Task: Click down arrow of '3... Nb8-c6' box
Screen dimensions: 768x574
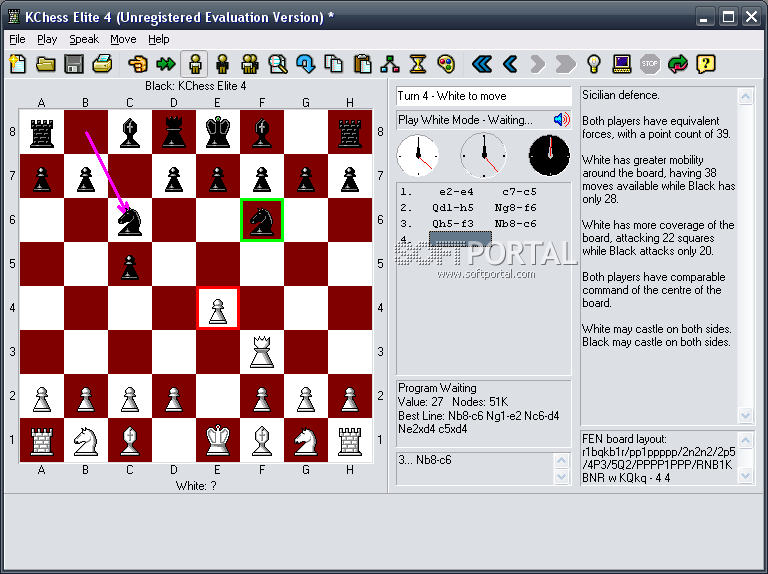Action: (561, 476)
